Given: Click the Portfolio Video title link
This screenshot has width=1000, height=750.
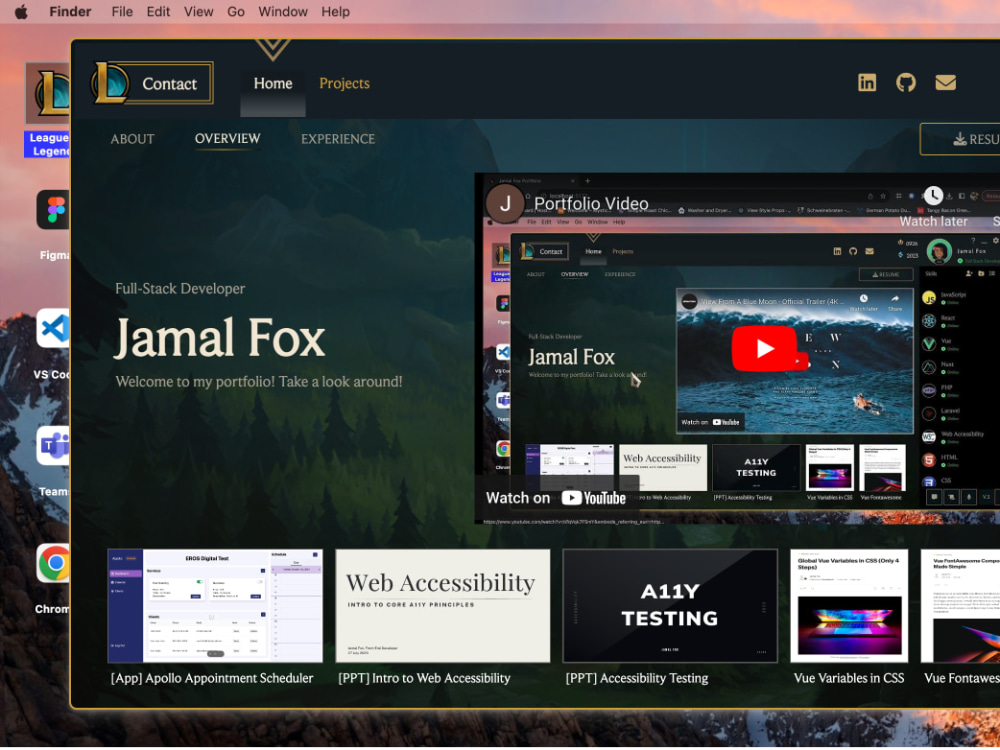Looking at the screenshot, I should [591, 203].
